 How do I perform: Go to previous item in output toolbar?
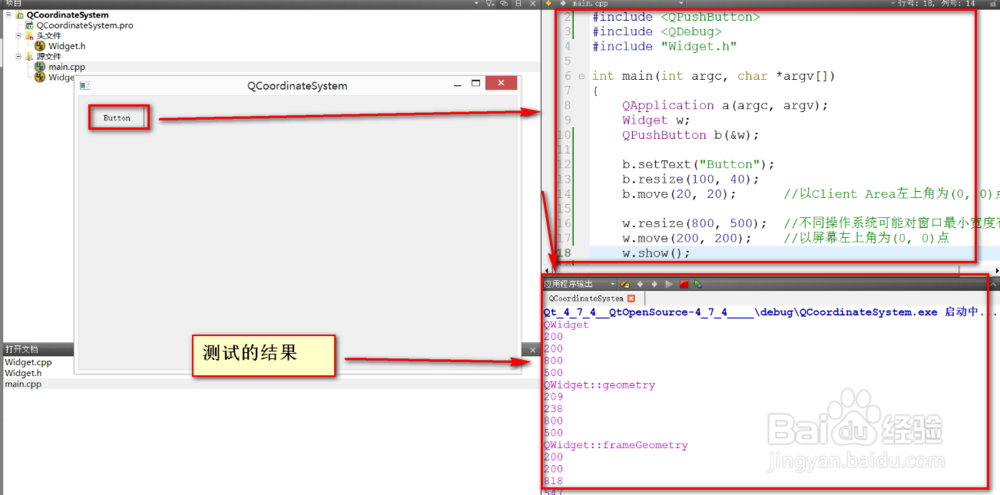click(x=640, y=284)
